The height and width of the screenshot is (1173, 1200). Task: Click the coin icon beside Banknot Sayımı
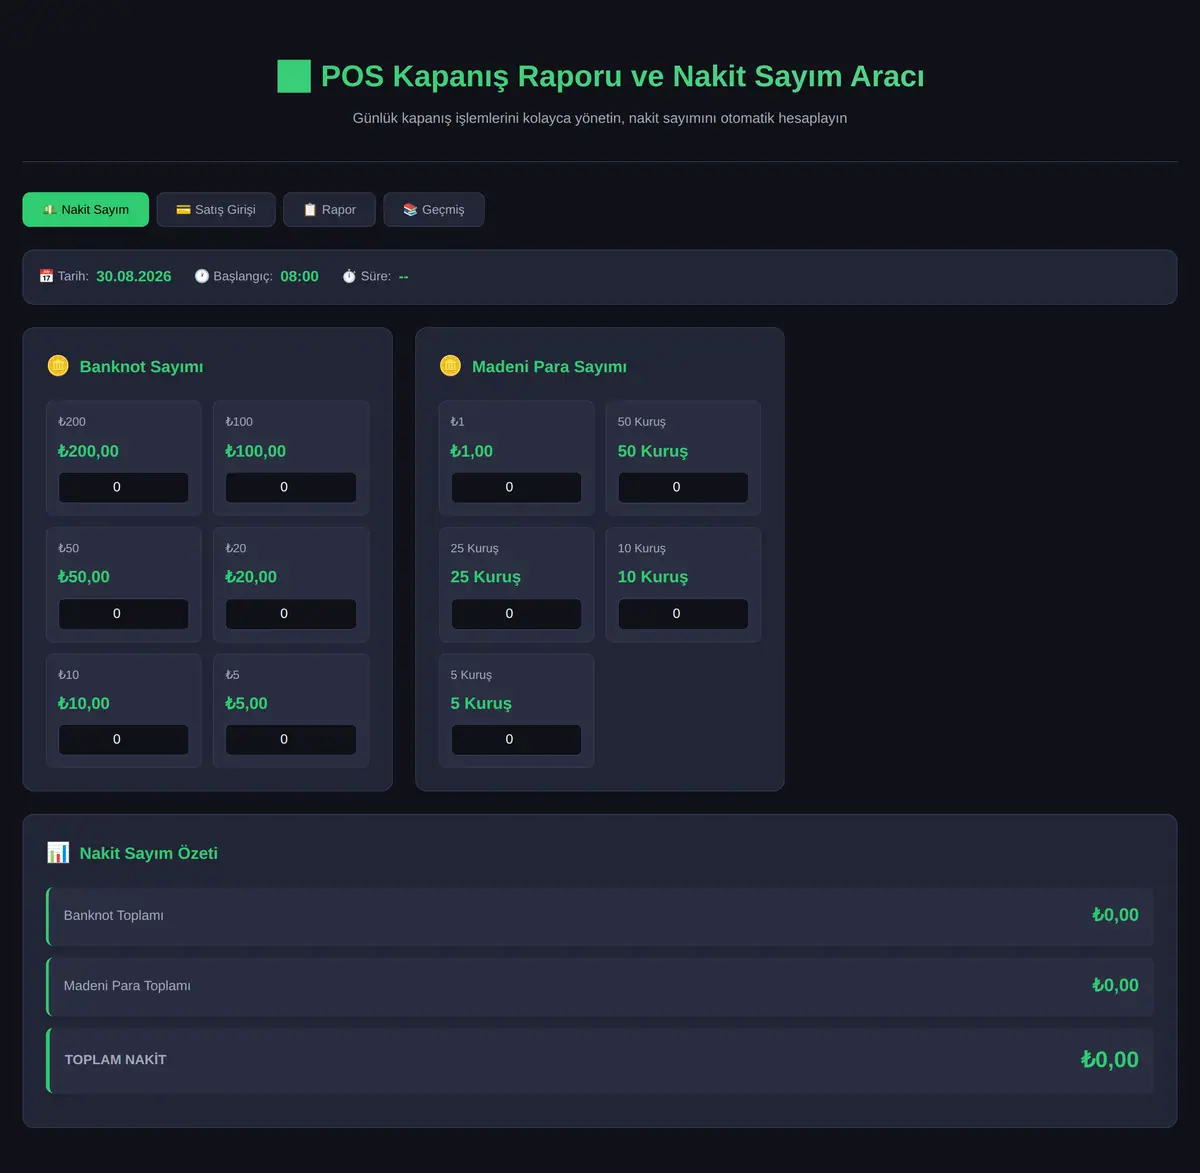click(58, 366)
